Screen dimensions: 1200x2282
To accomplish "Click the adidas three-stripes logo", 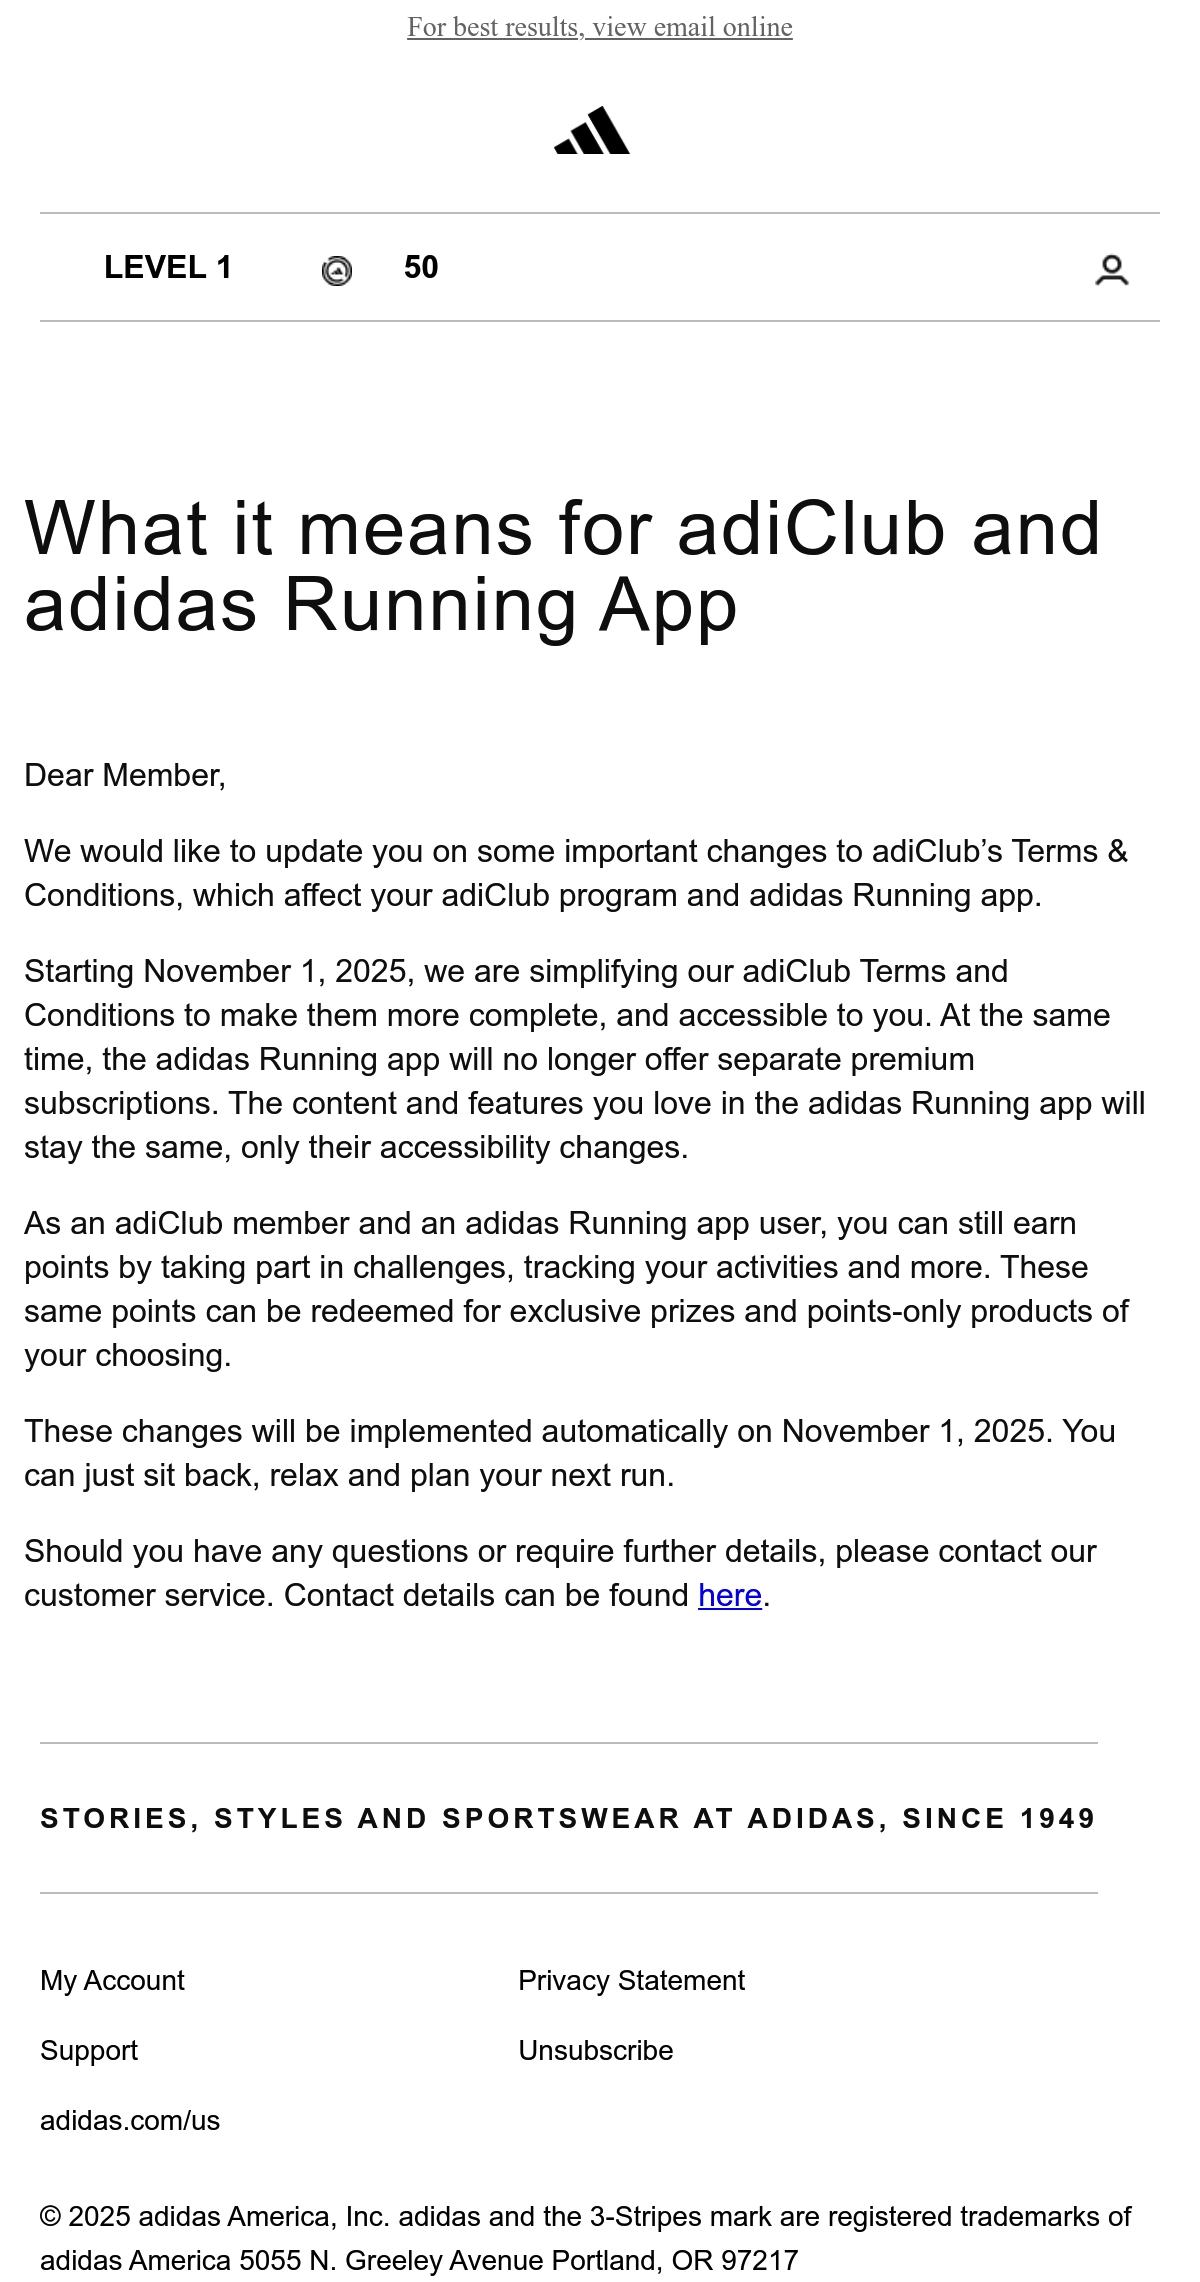I will (x=592, y=130).
